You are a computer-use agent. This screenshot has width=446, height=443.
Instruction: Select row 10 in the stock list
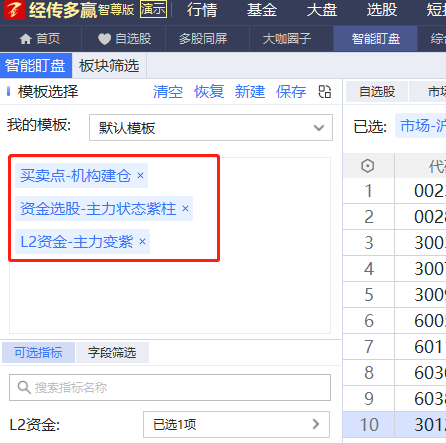tap(394, 424)
